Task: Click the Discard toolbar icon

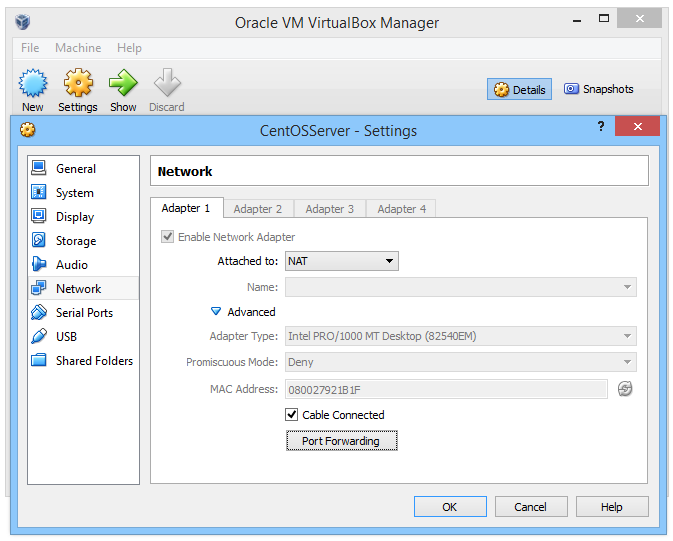Action: tap(167, 83)
